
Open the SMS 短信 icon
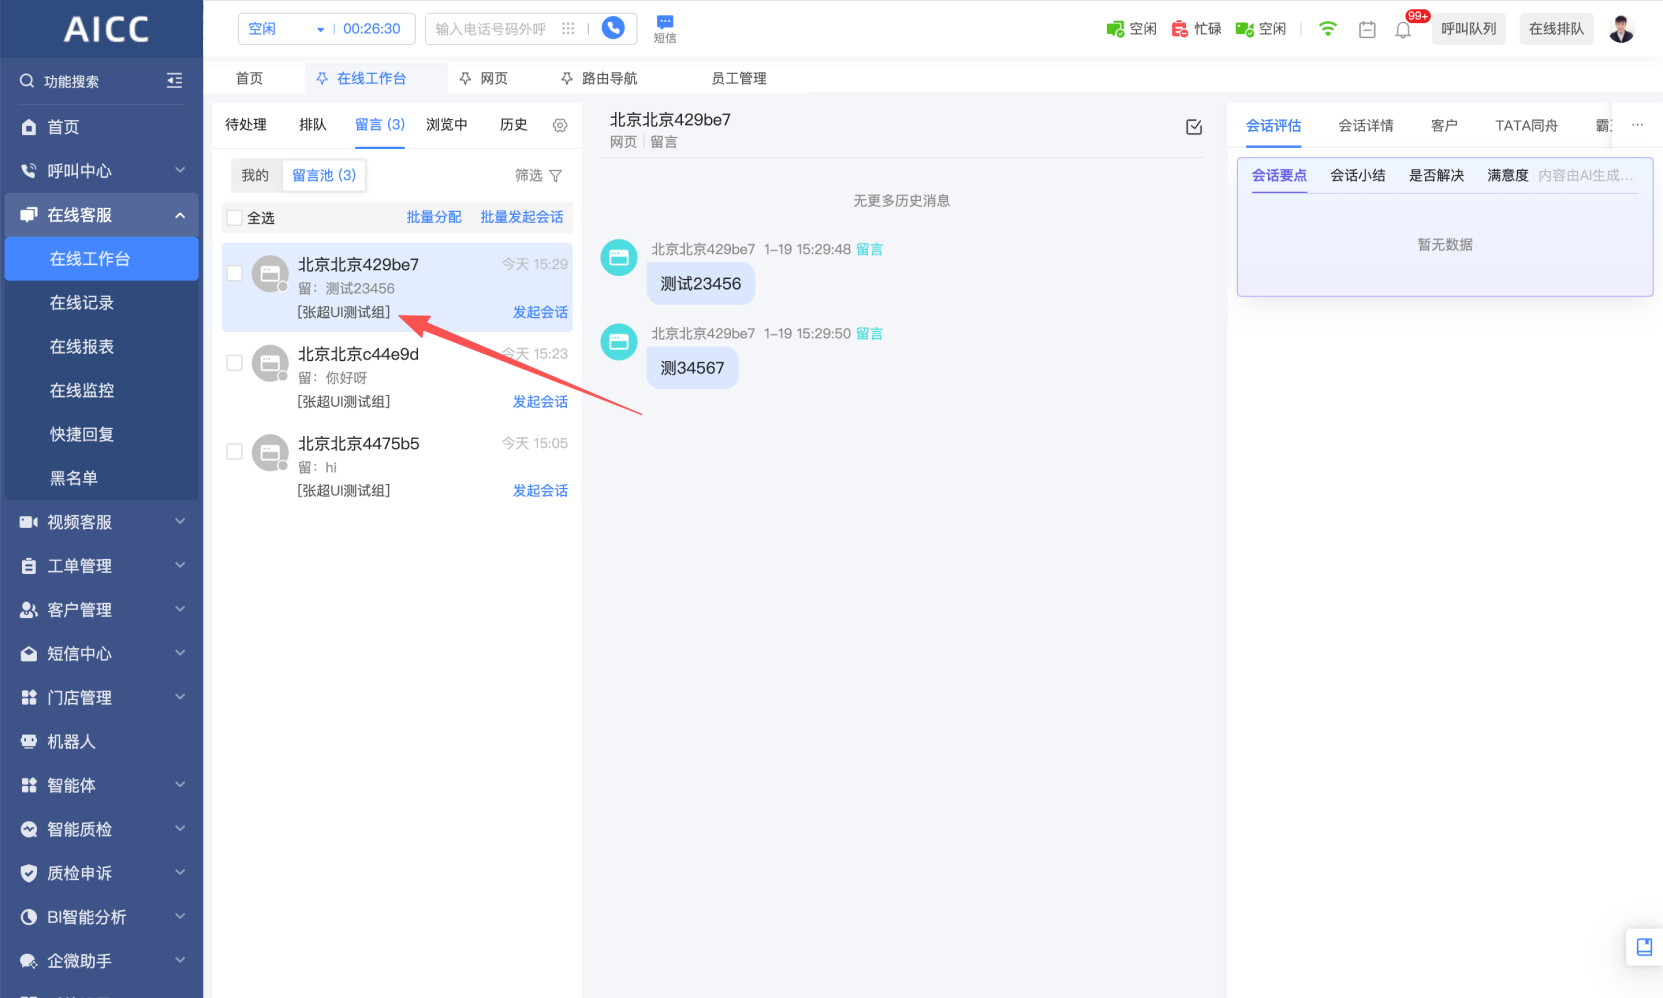tap(665, 28)
